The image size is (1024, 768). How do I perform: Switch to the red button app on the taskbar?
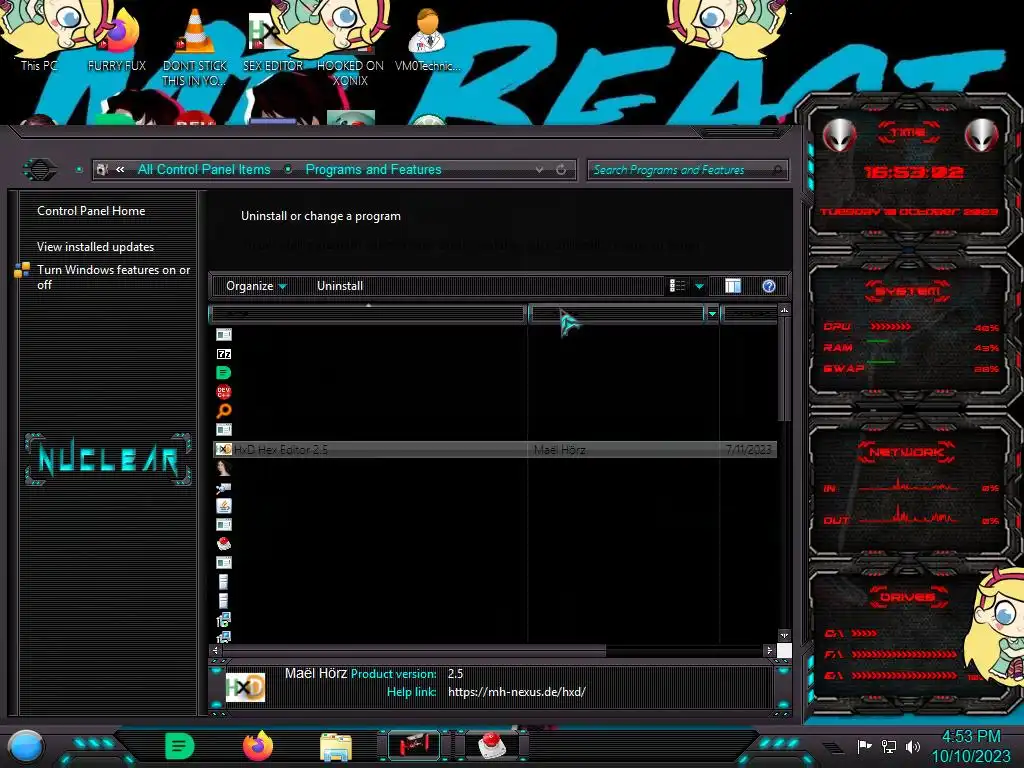[493, 745]
